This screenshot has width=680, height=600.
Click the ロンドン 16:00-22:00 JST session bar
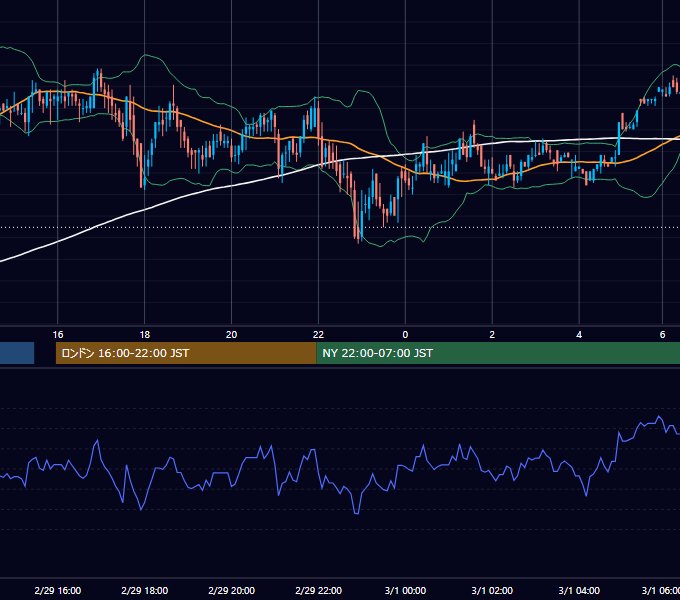[x=186, y=353]
